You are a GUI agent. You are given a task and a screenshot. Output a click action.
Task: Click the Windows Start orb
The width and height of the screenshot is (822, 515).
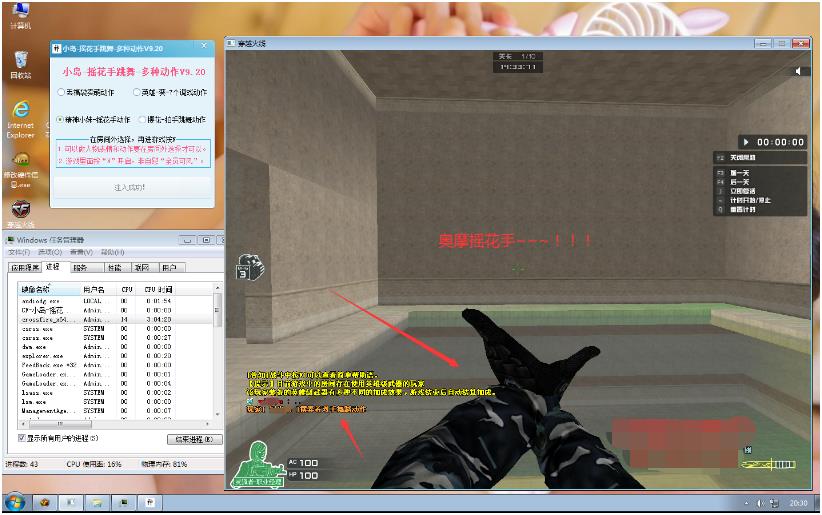16,502
